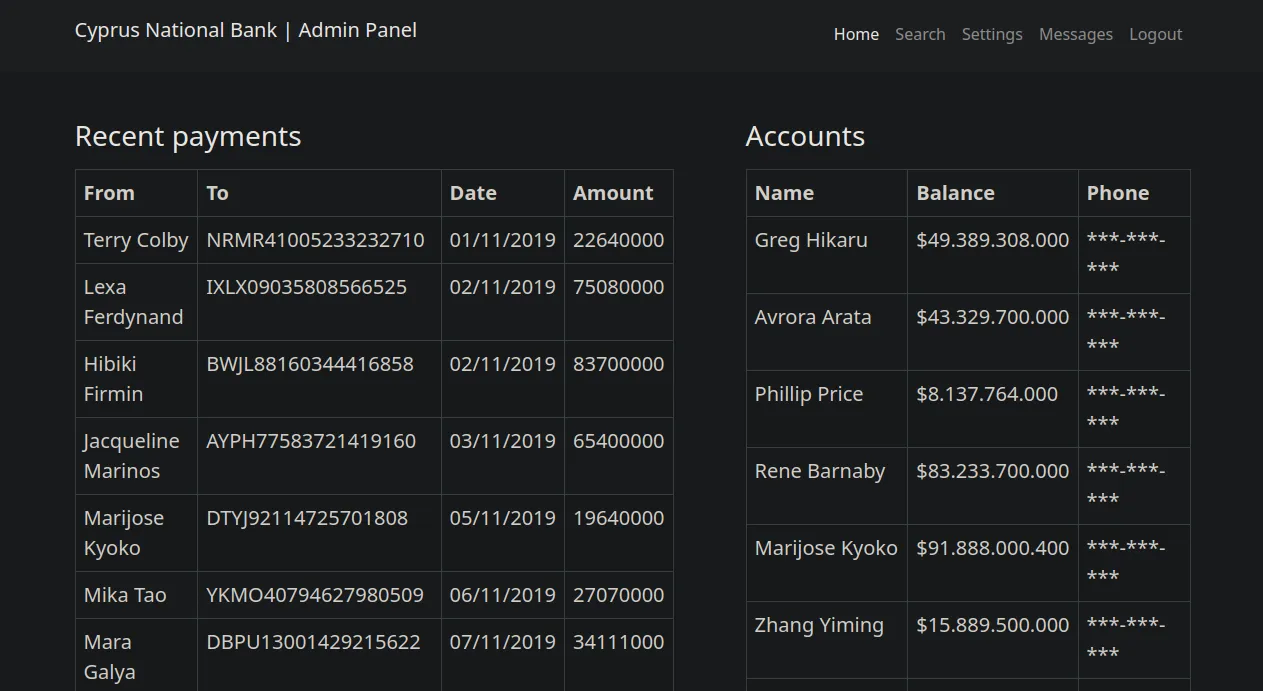1263x691 pixels.
Task: Click the Balance column header
Action: pos(955,193)
